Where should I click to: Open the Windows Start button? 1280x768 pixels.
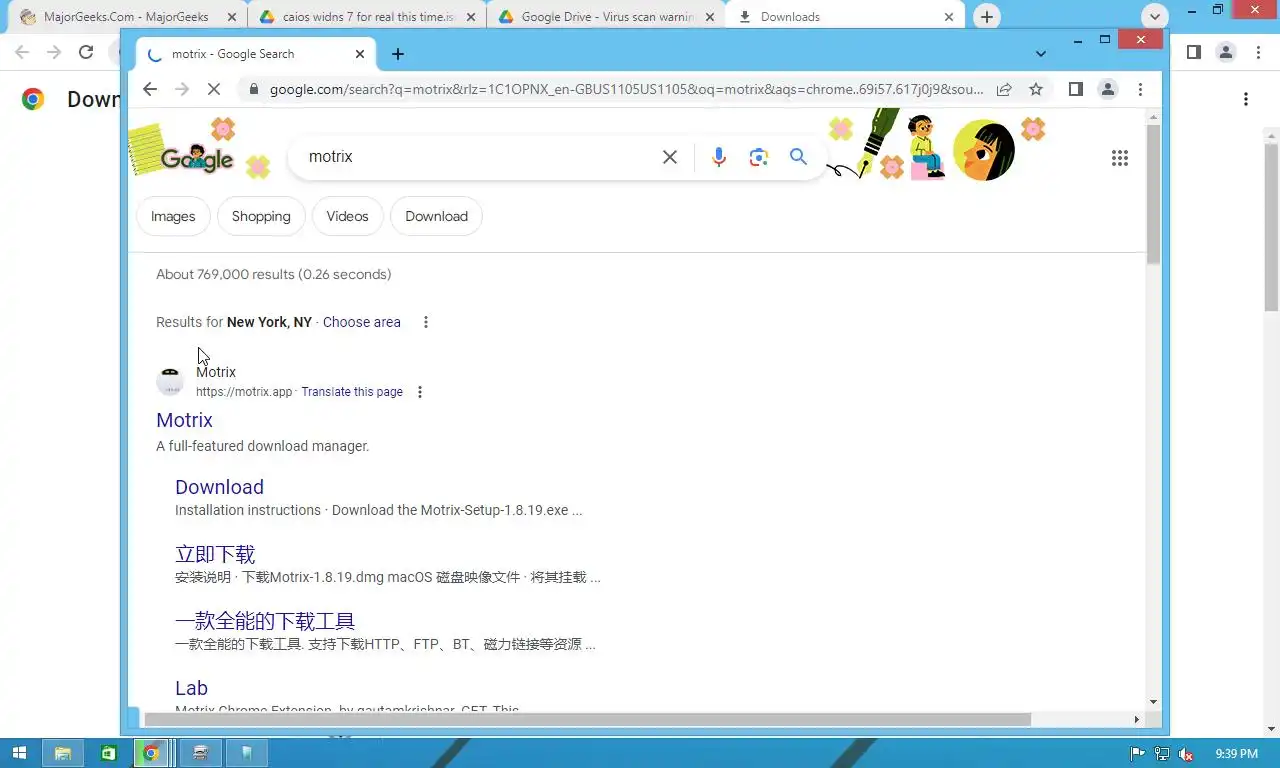click(20, 753)
